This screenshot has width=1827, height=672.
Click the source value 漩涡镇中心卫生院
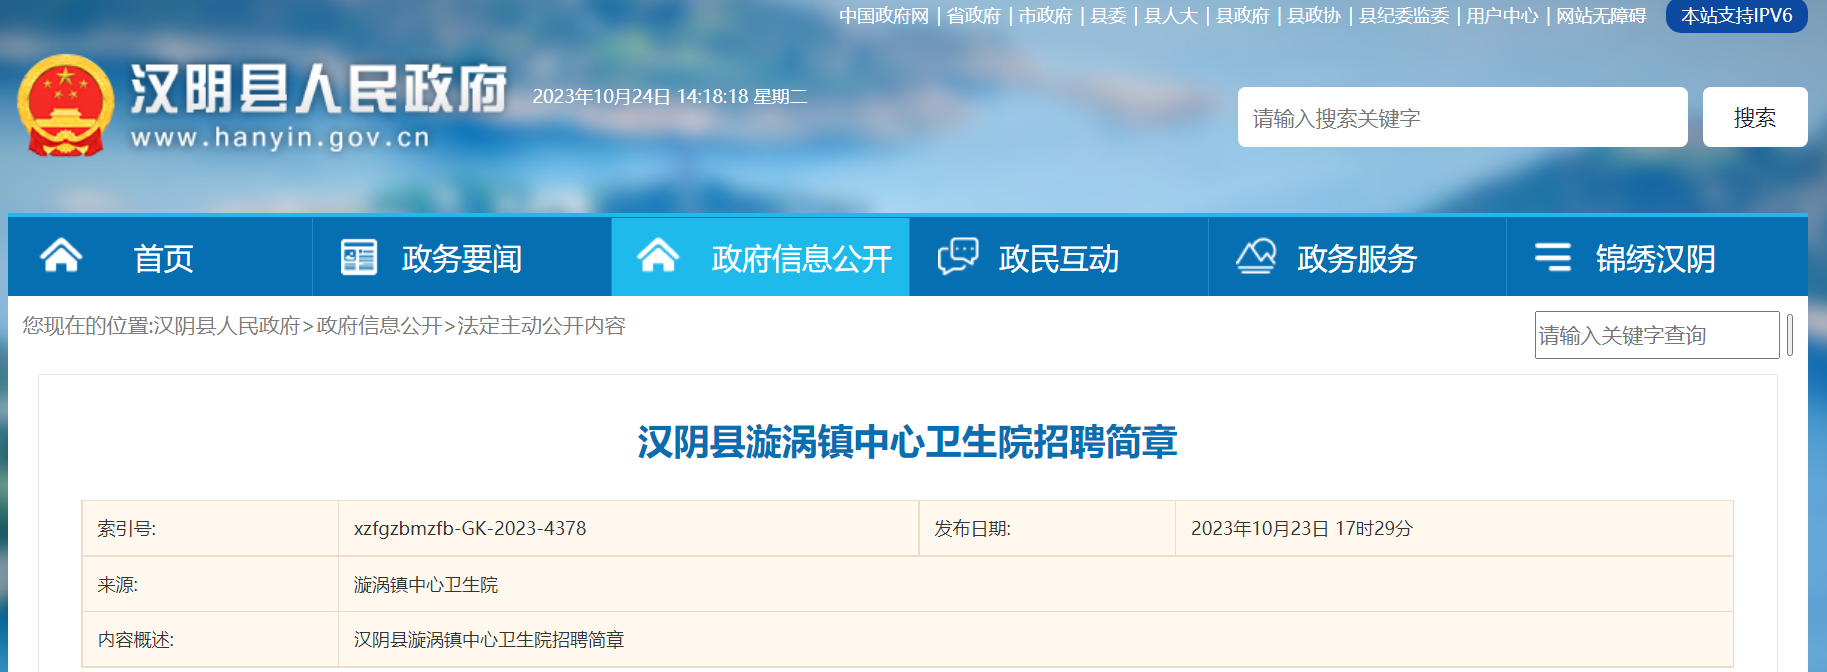tap(426, 585)
